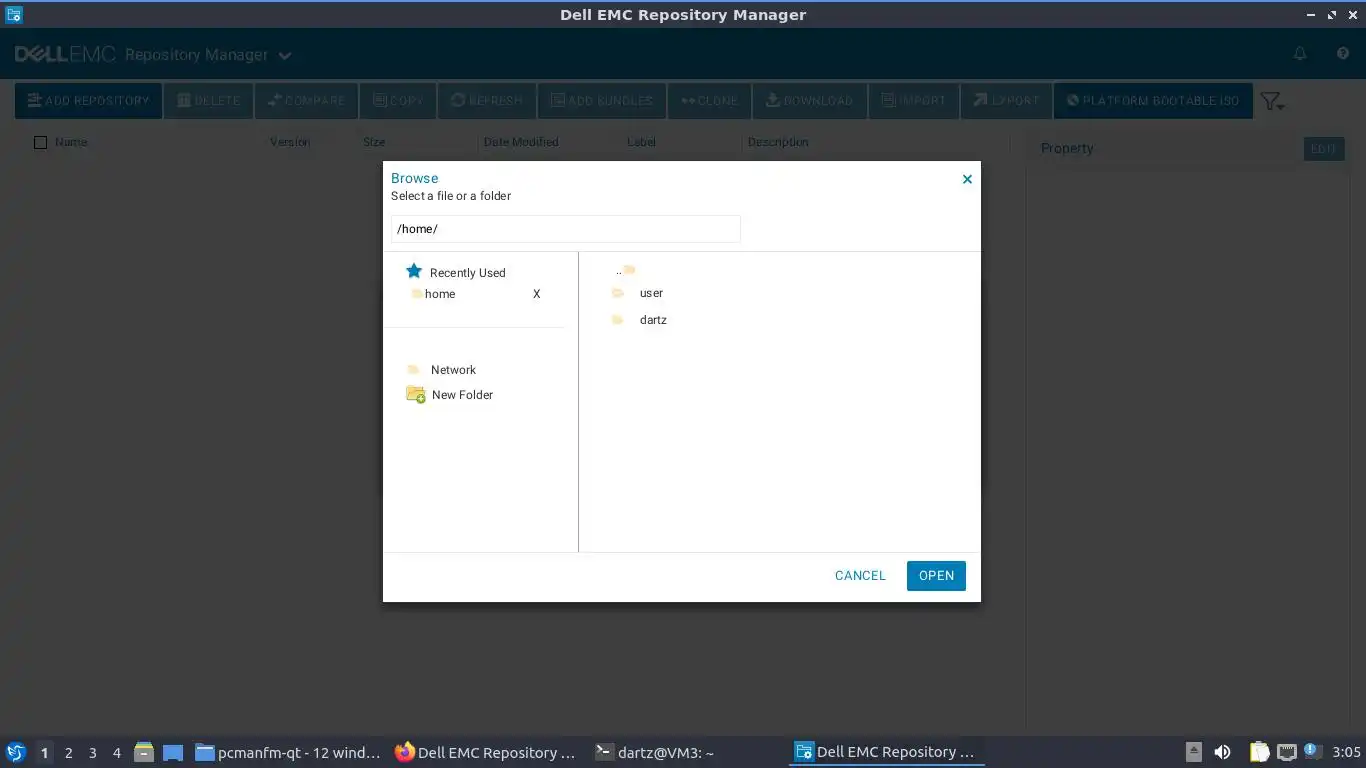This screenshot has height=768, width=1366.
Task: Remove home from recent list with X
Action: [x=537, y=294]
